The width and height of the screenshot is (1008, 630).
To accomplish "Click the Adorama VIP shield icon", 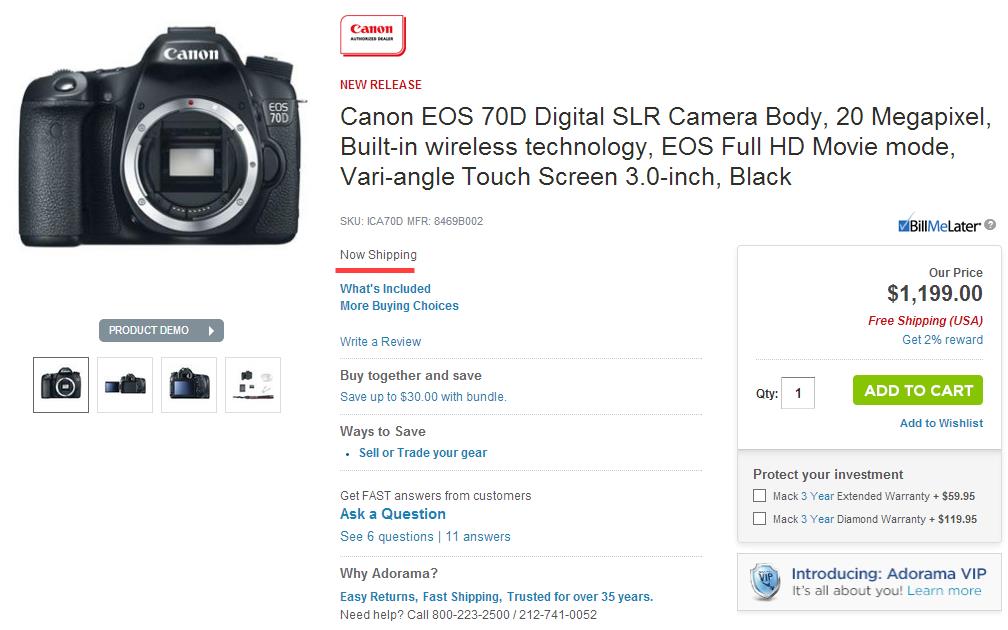I will pos(765,582).
